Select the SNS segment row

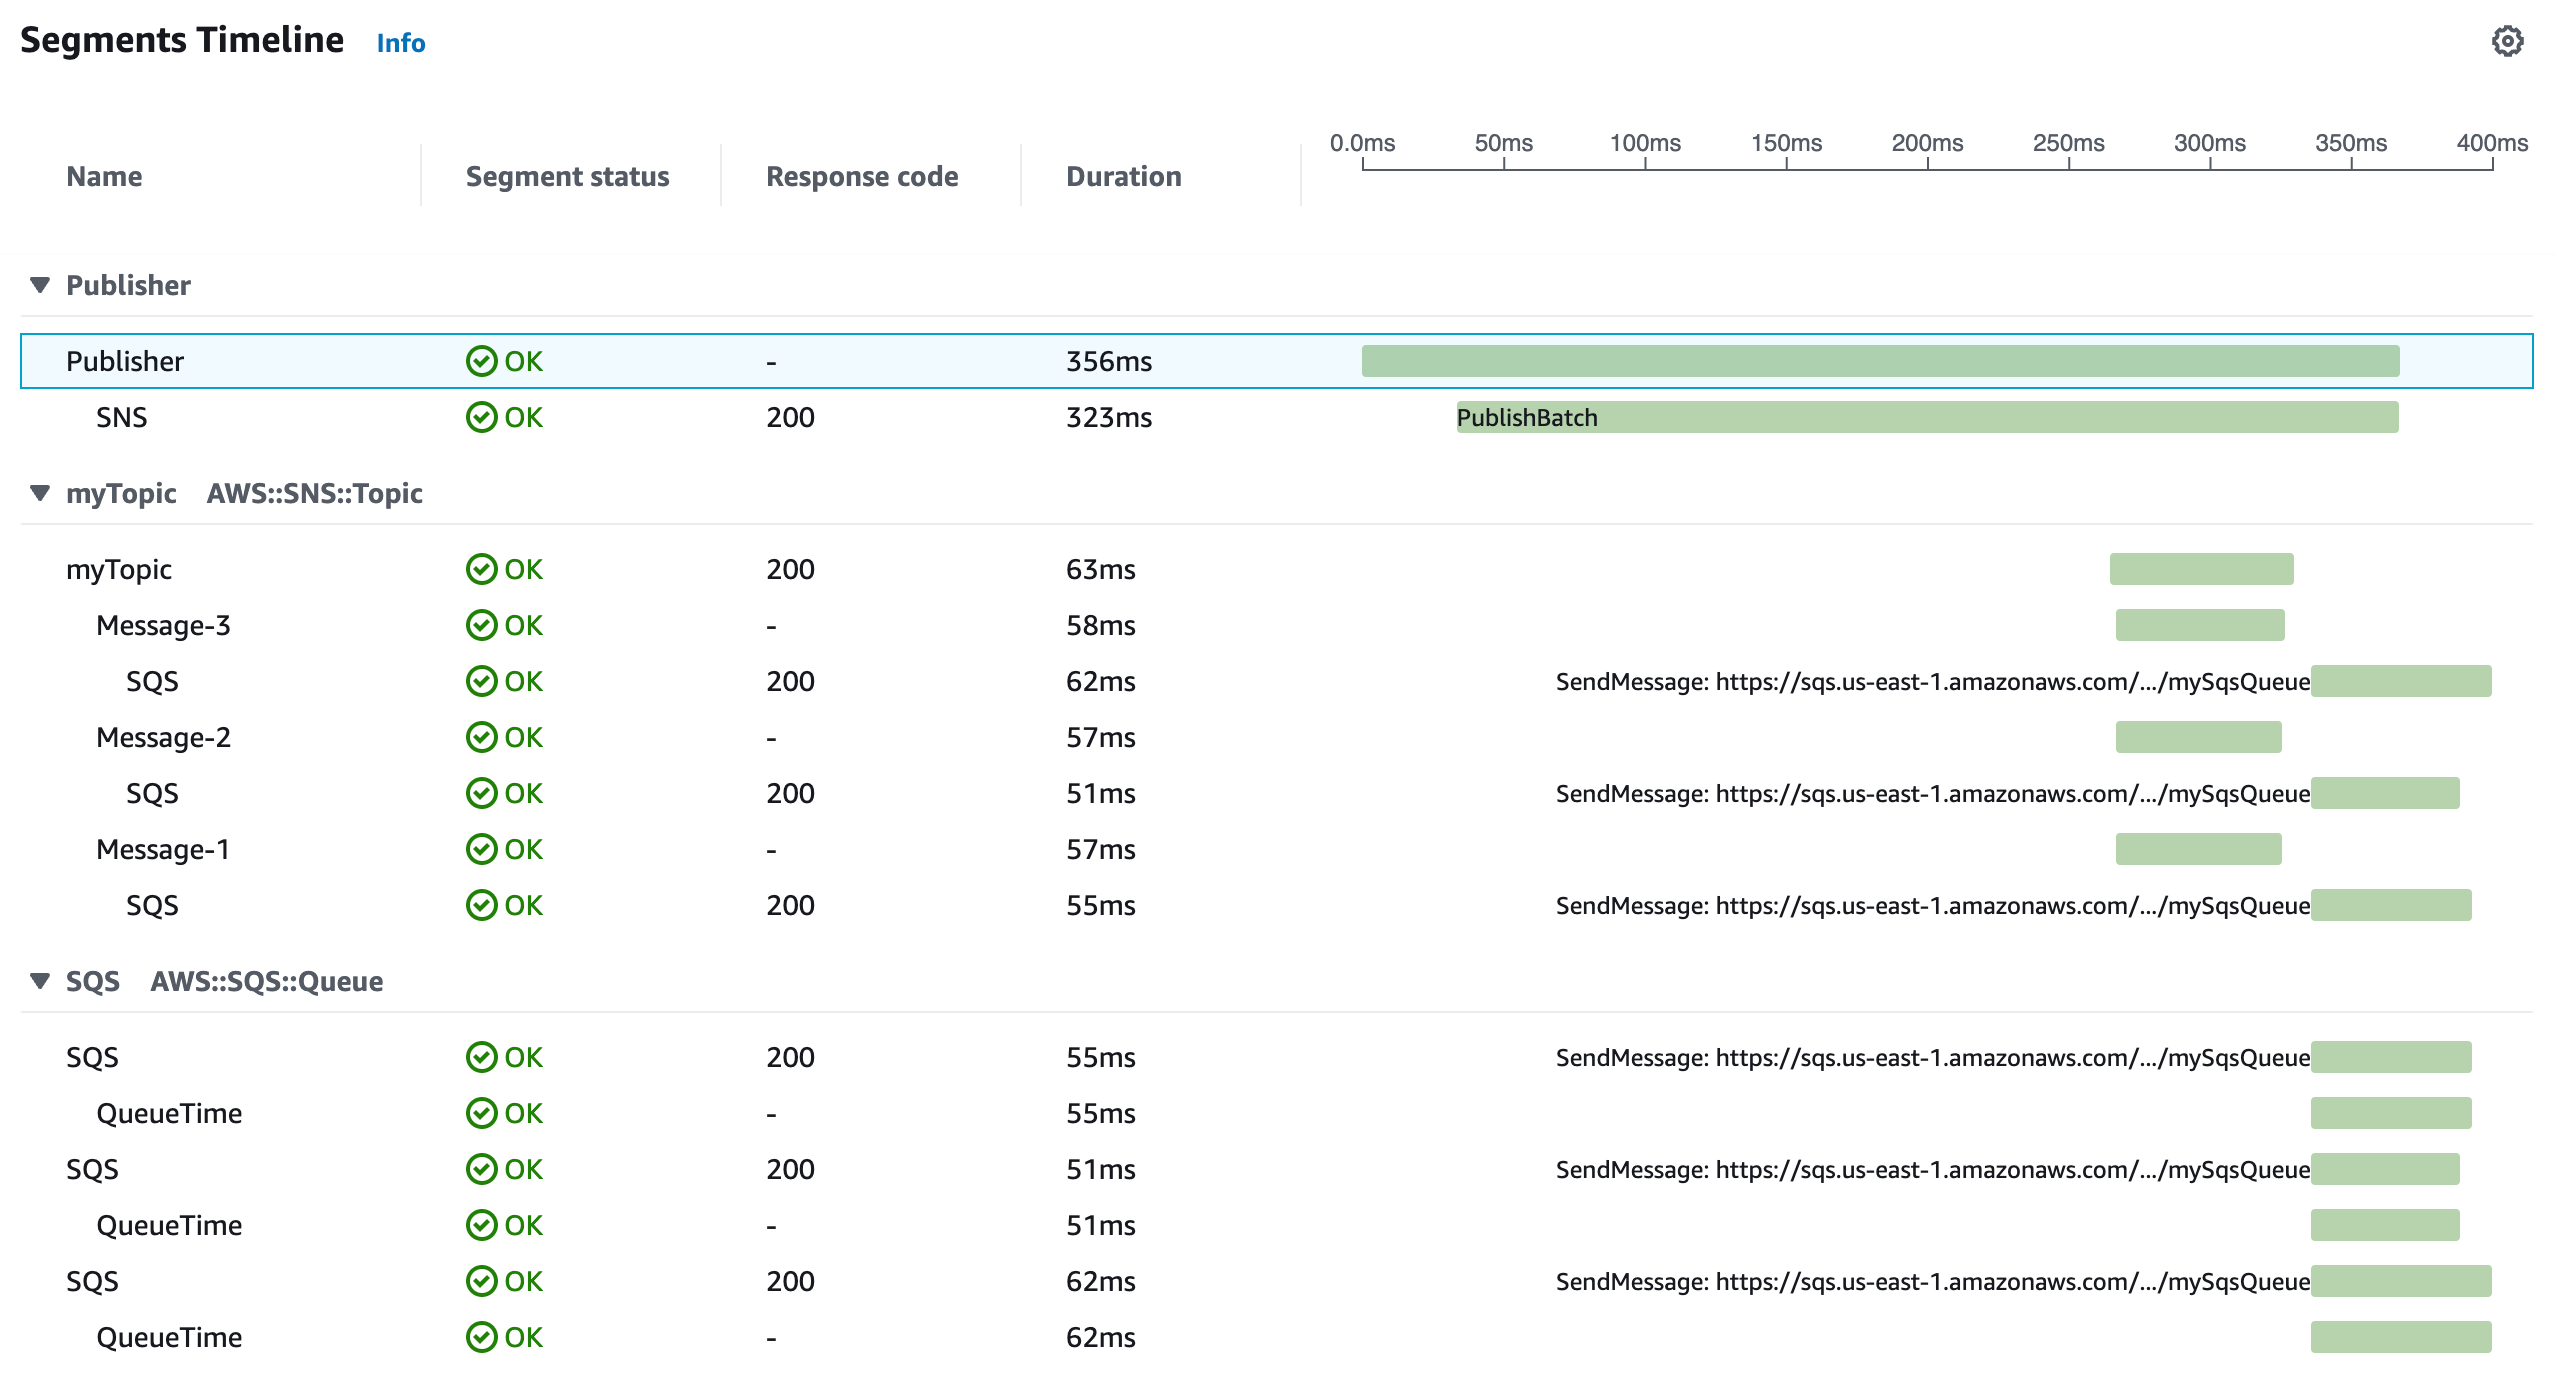[x=120, y=417]
